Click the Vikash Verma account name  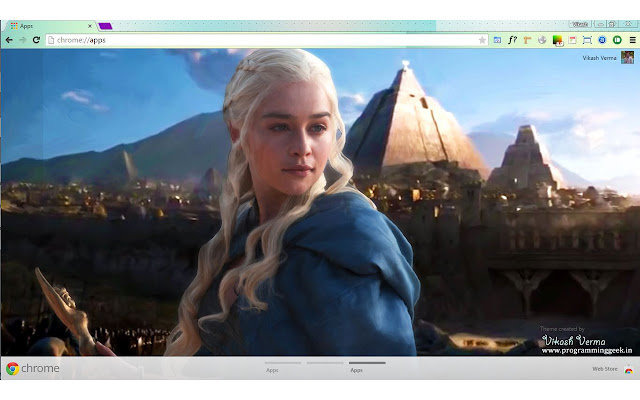pyautogui.click(x=599, y=58)
